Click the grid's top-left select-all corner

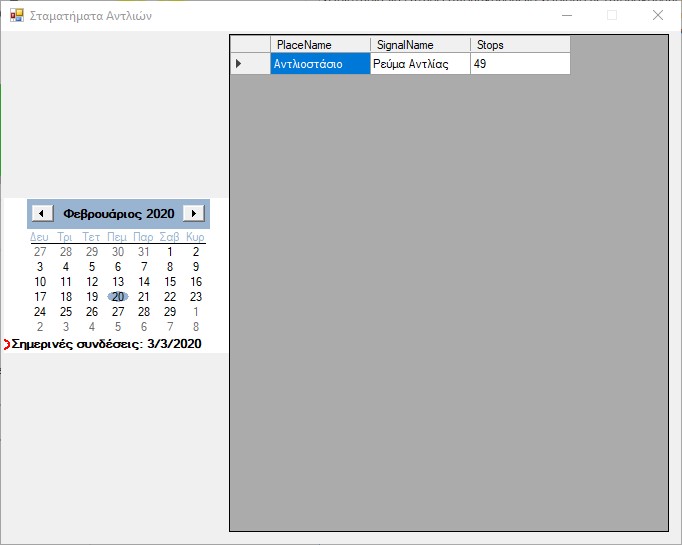click(250, 45)
